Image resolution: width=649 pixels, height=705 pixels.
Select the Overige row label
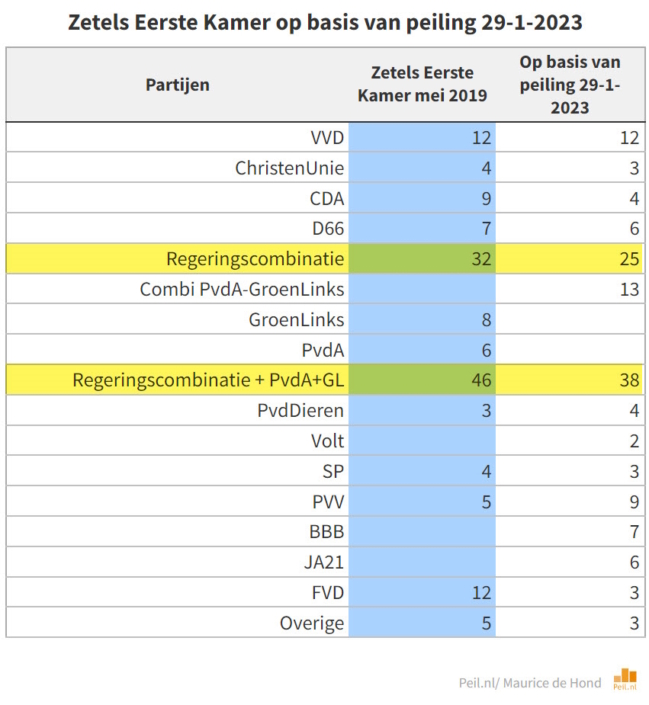tap(312, 623)
